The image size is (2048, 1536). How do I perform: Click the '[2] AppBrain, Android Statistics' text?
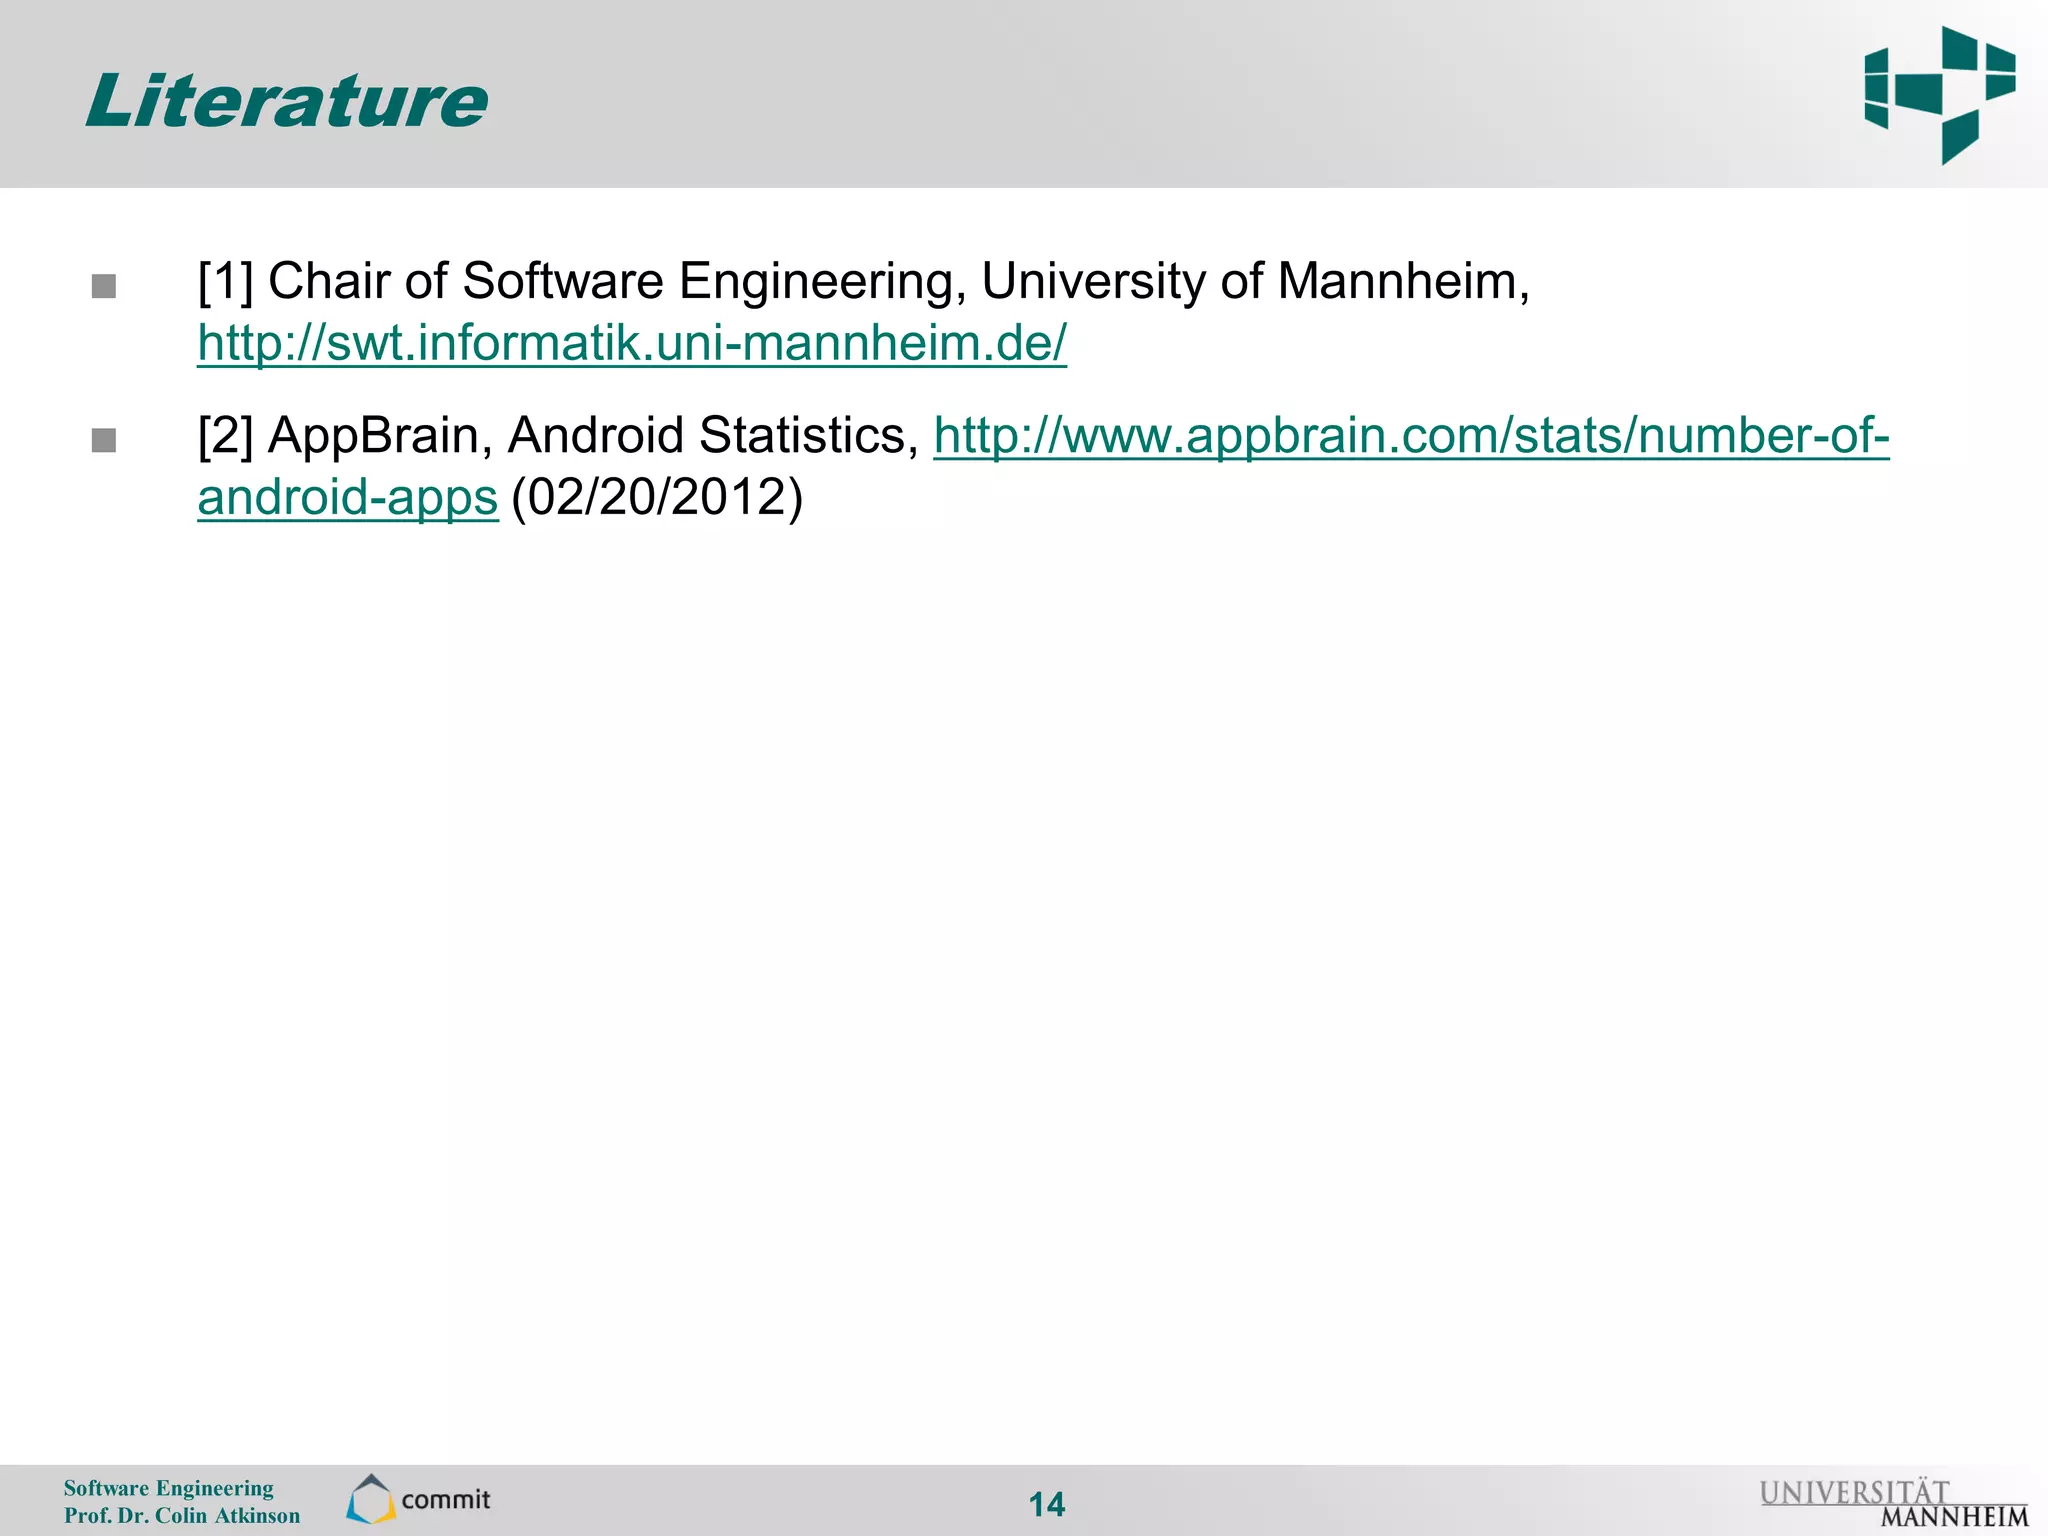(558, 436)
